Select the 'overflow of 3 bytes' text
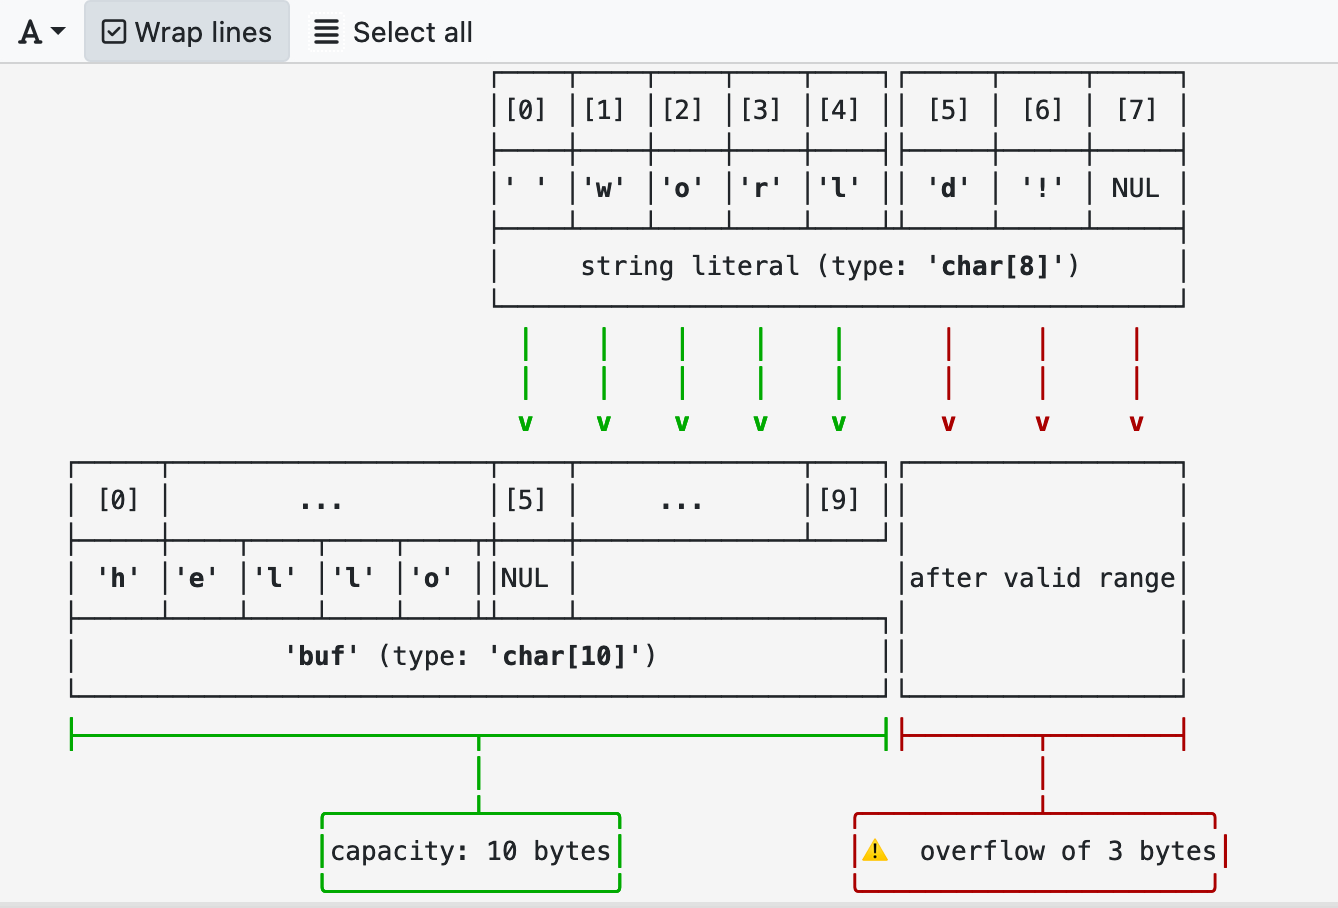 point(1067,851)
